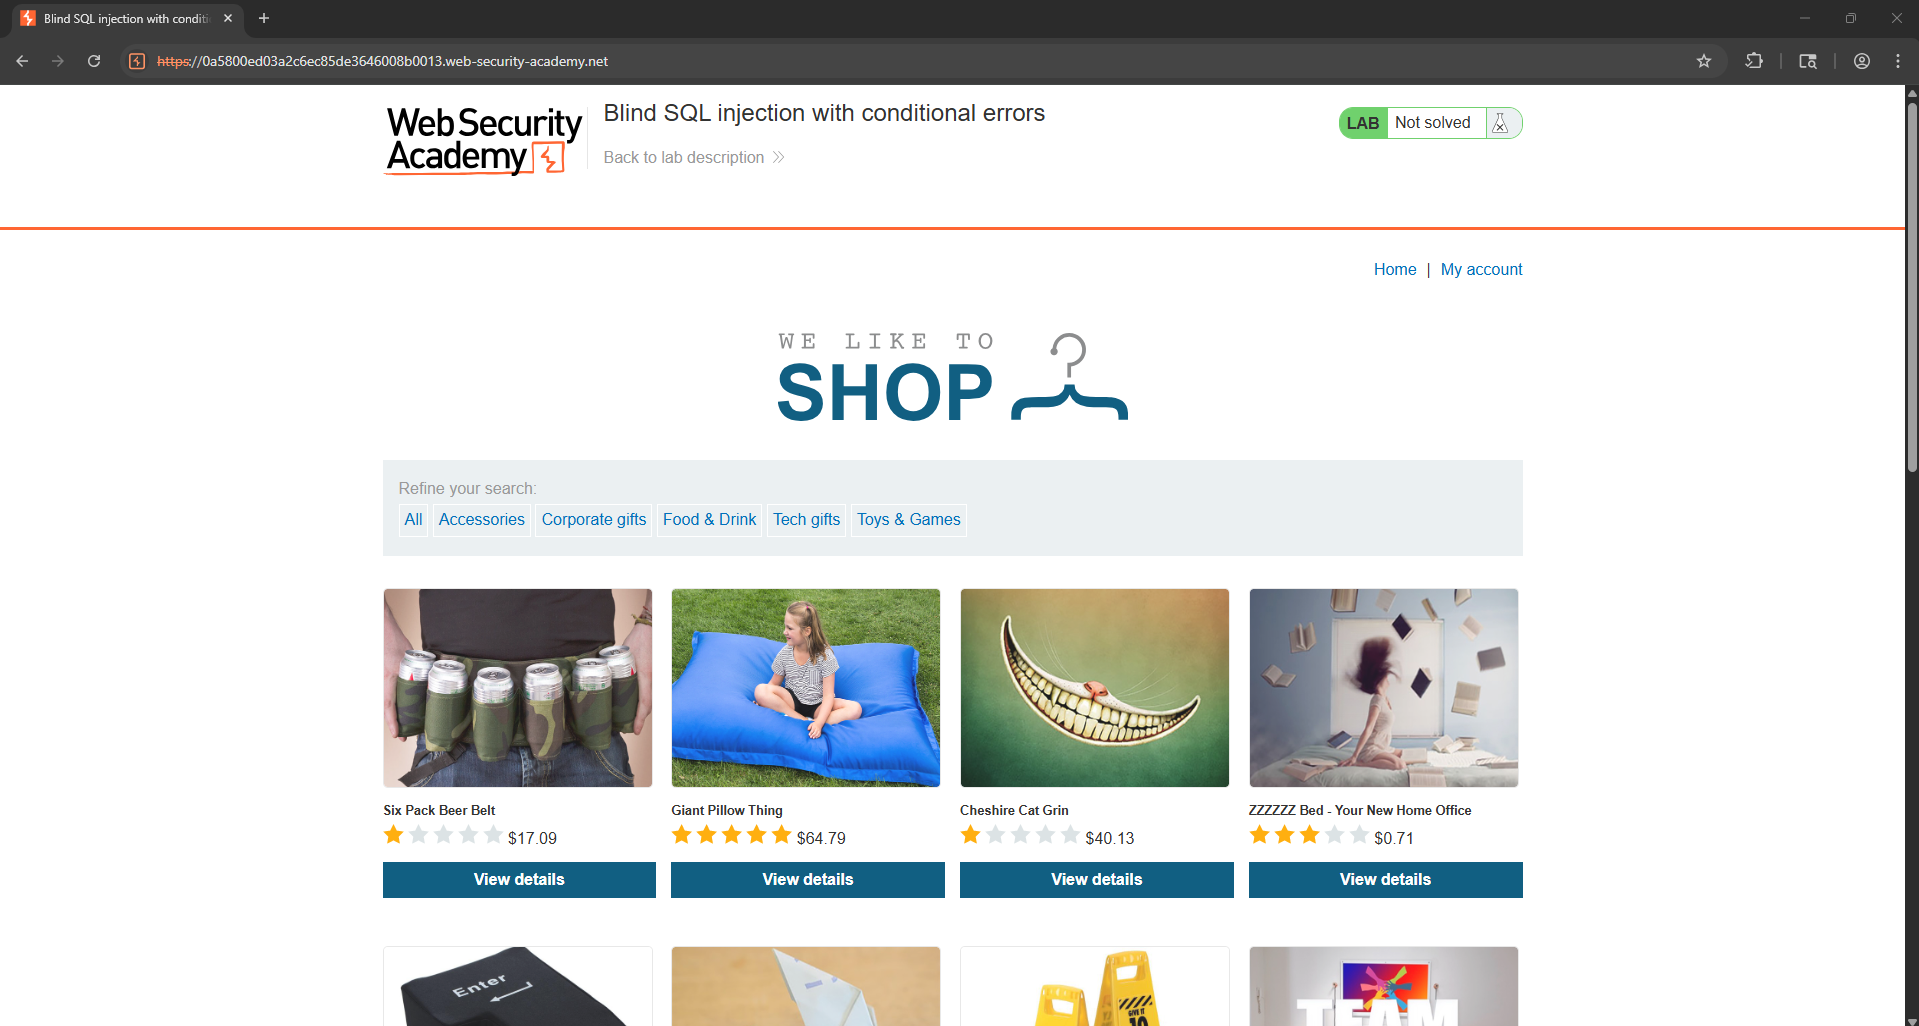Click the site security warning icon
This screenshot has height=1026, width=1919.
pos(138,61)
